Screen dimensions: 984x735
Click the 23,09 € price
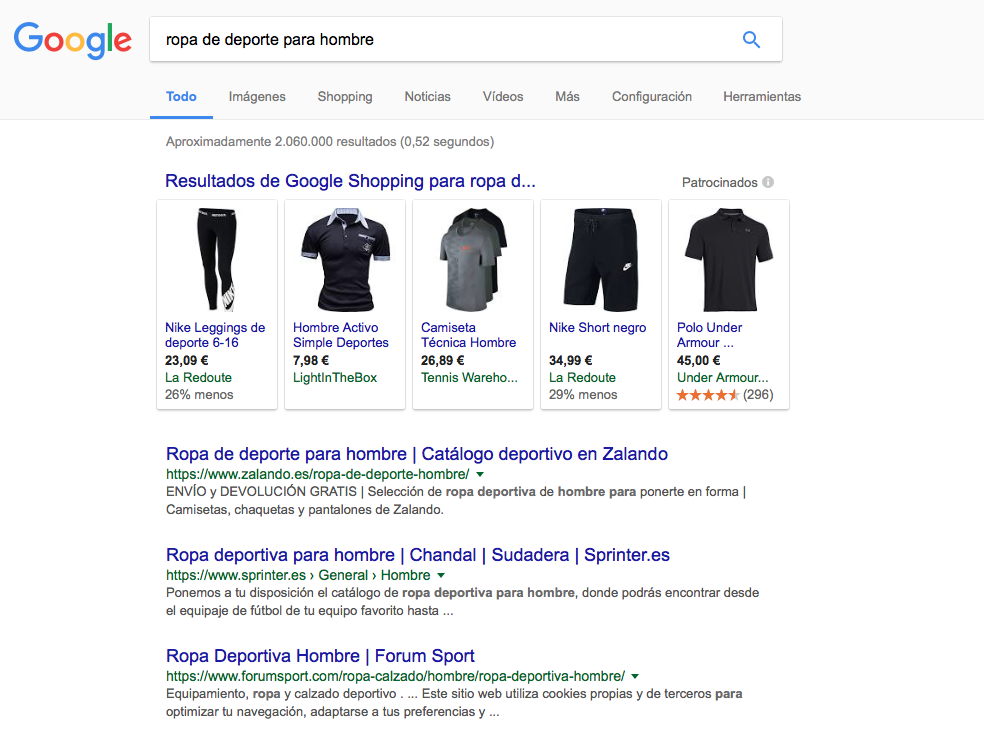(x=186, y=361)
